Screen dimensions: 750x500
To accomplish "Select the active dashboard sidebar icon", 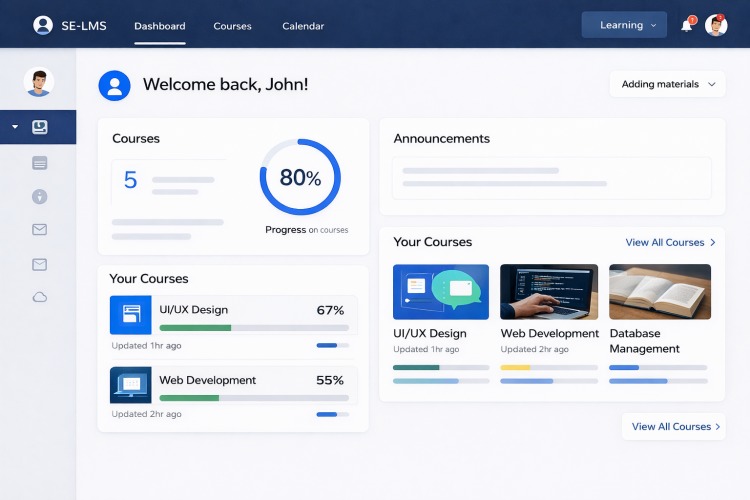I will coord(40,127).
